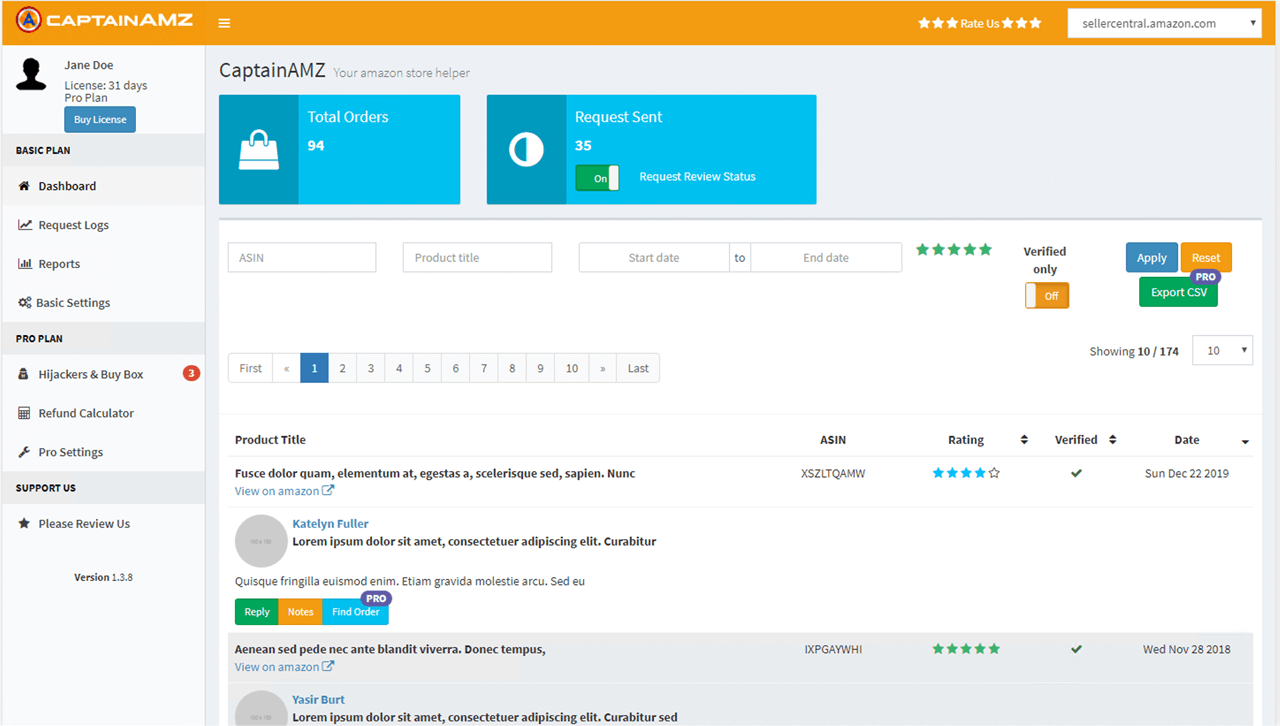Screen dimensions: 1280x726
Task: Open Hijackers & Buy Box menu item
Action: [90, 374]
